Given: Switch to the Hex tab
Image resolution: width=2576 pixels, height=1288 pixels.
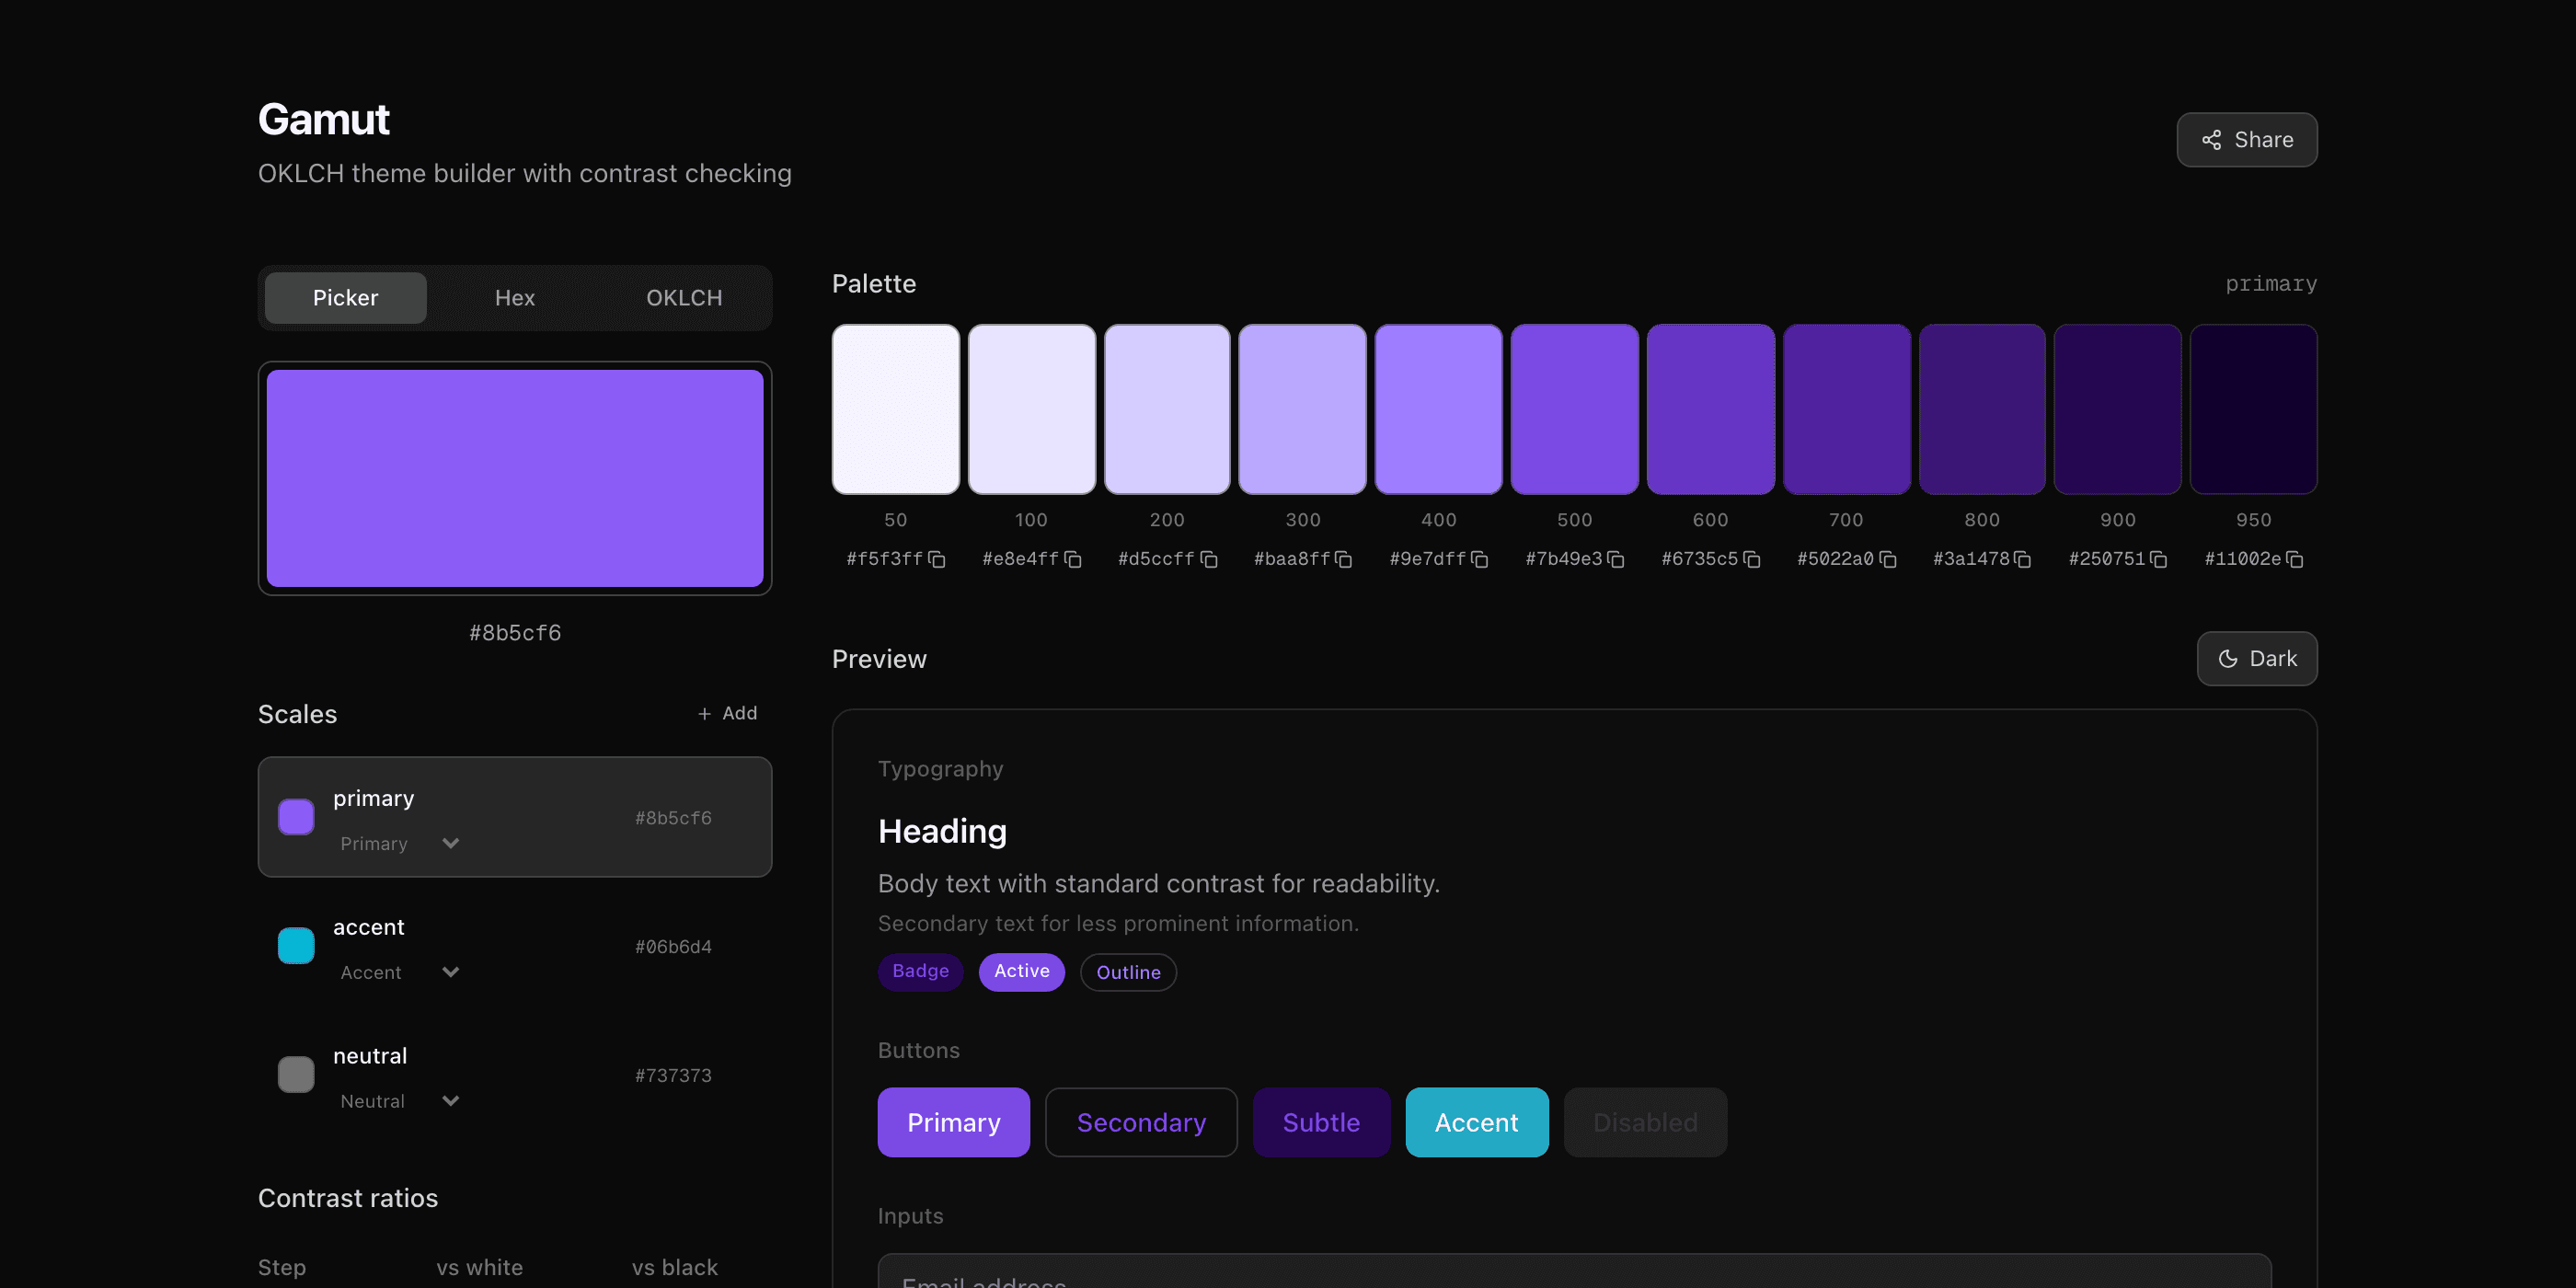Looking at the screenshot, I should (514, 298).
